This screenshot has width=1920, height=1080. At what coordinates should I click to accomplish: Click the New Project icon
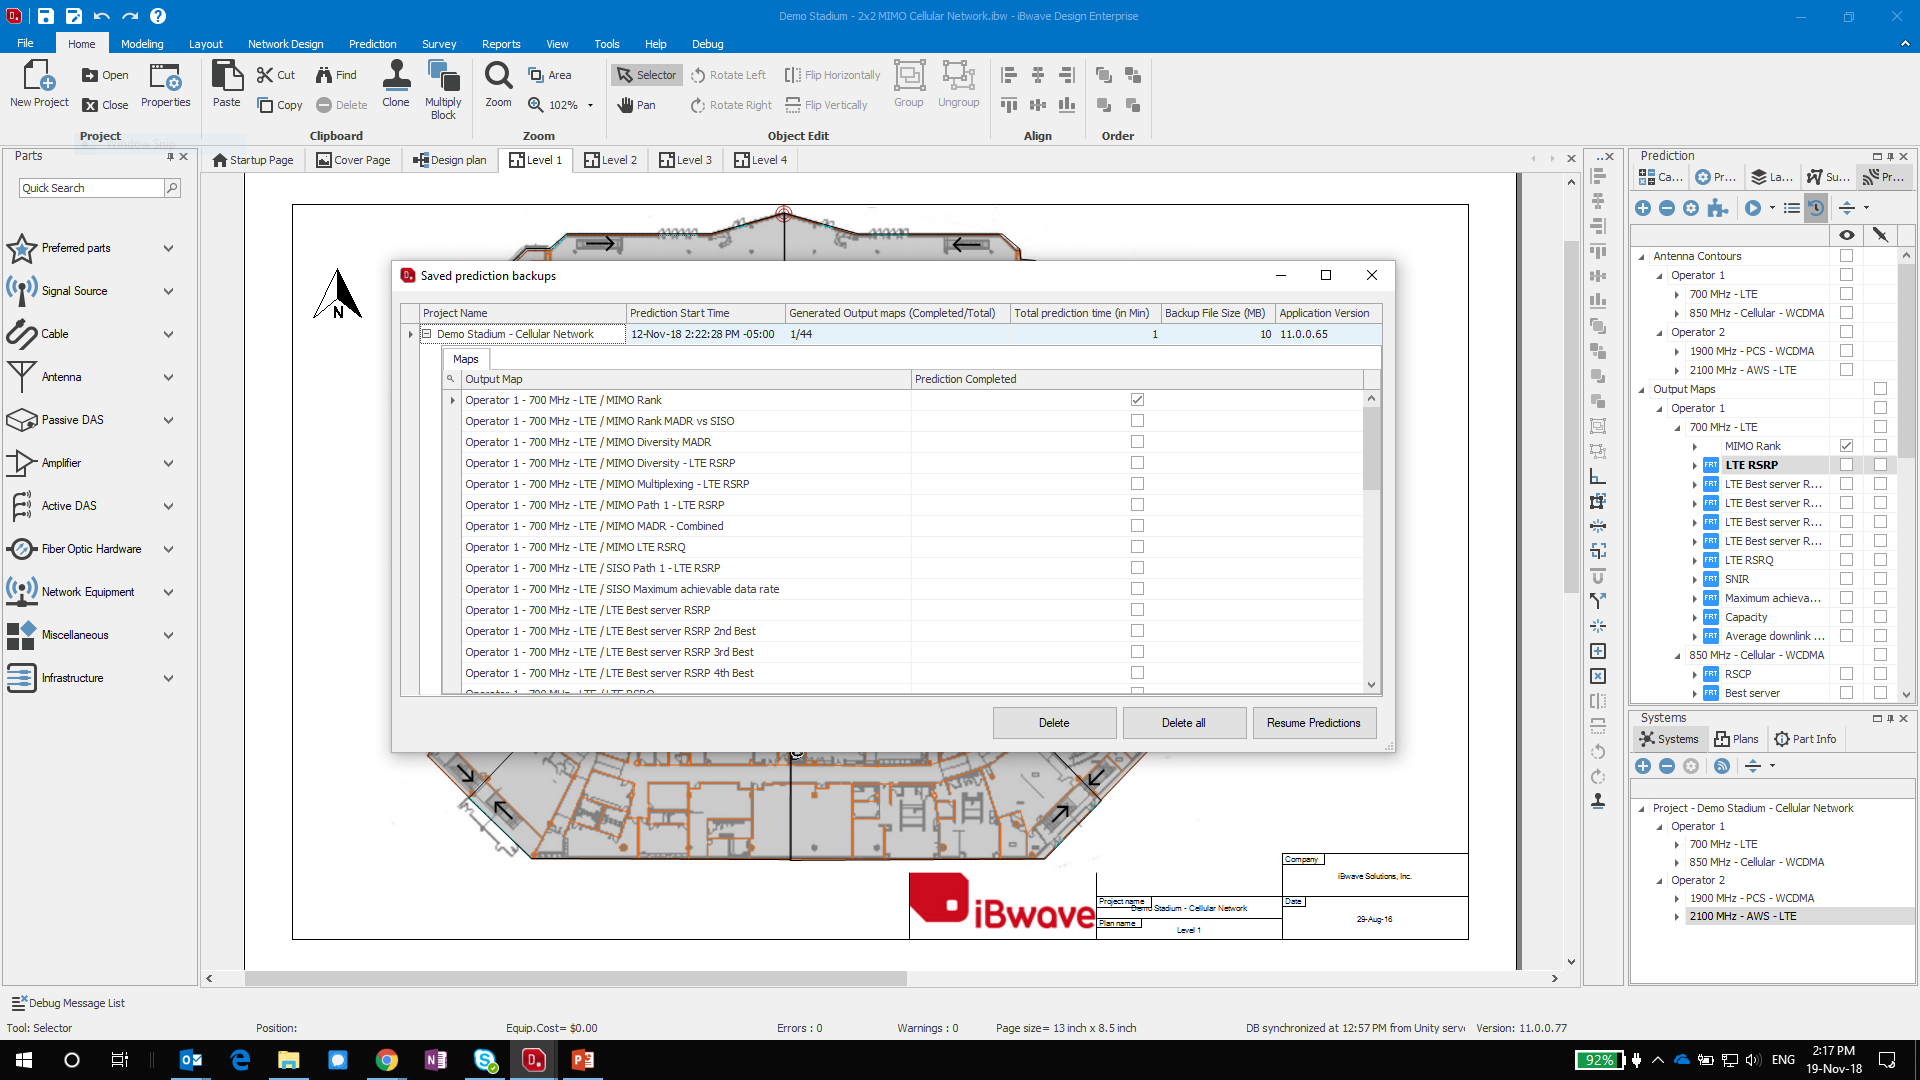[x=39, y=84]
